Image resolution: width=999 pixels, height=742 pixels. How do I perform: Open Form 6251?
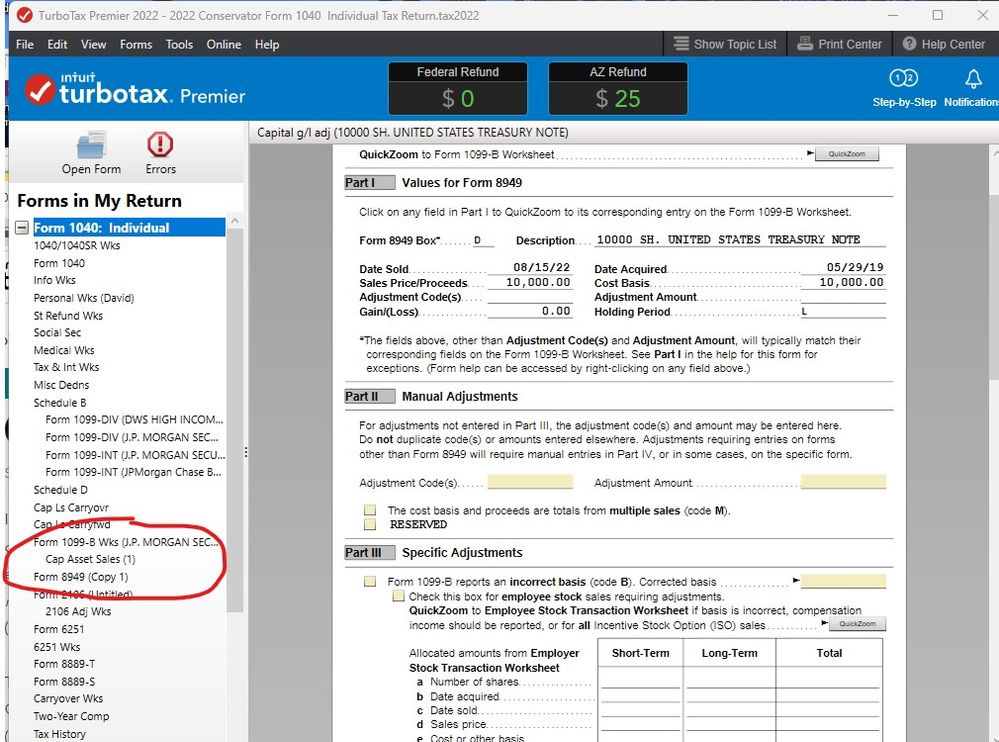(x=59, y=629)
